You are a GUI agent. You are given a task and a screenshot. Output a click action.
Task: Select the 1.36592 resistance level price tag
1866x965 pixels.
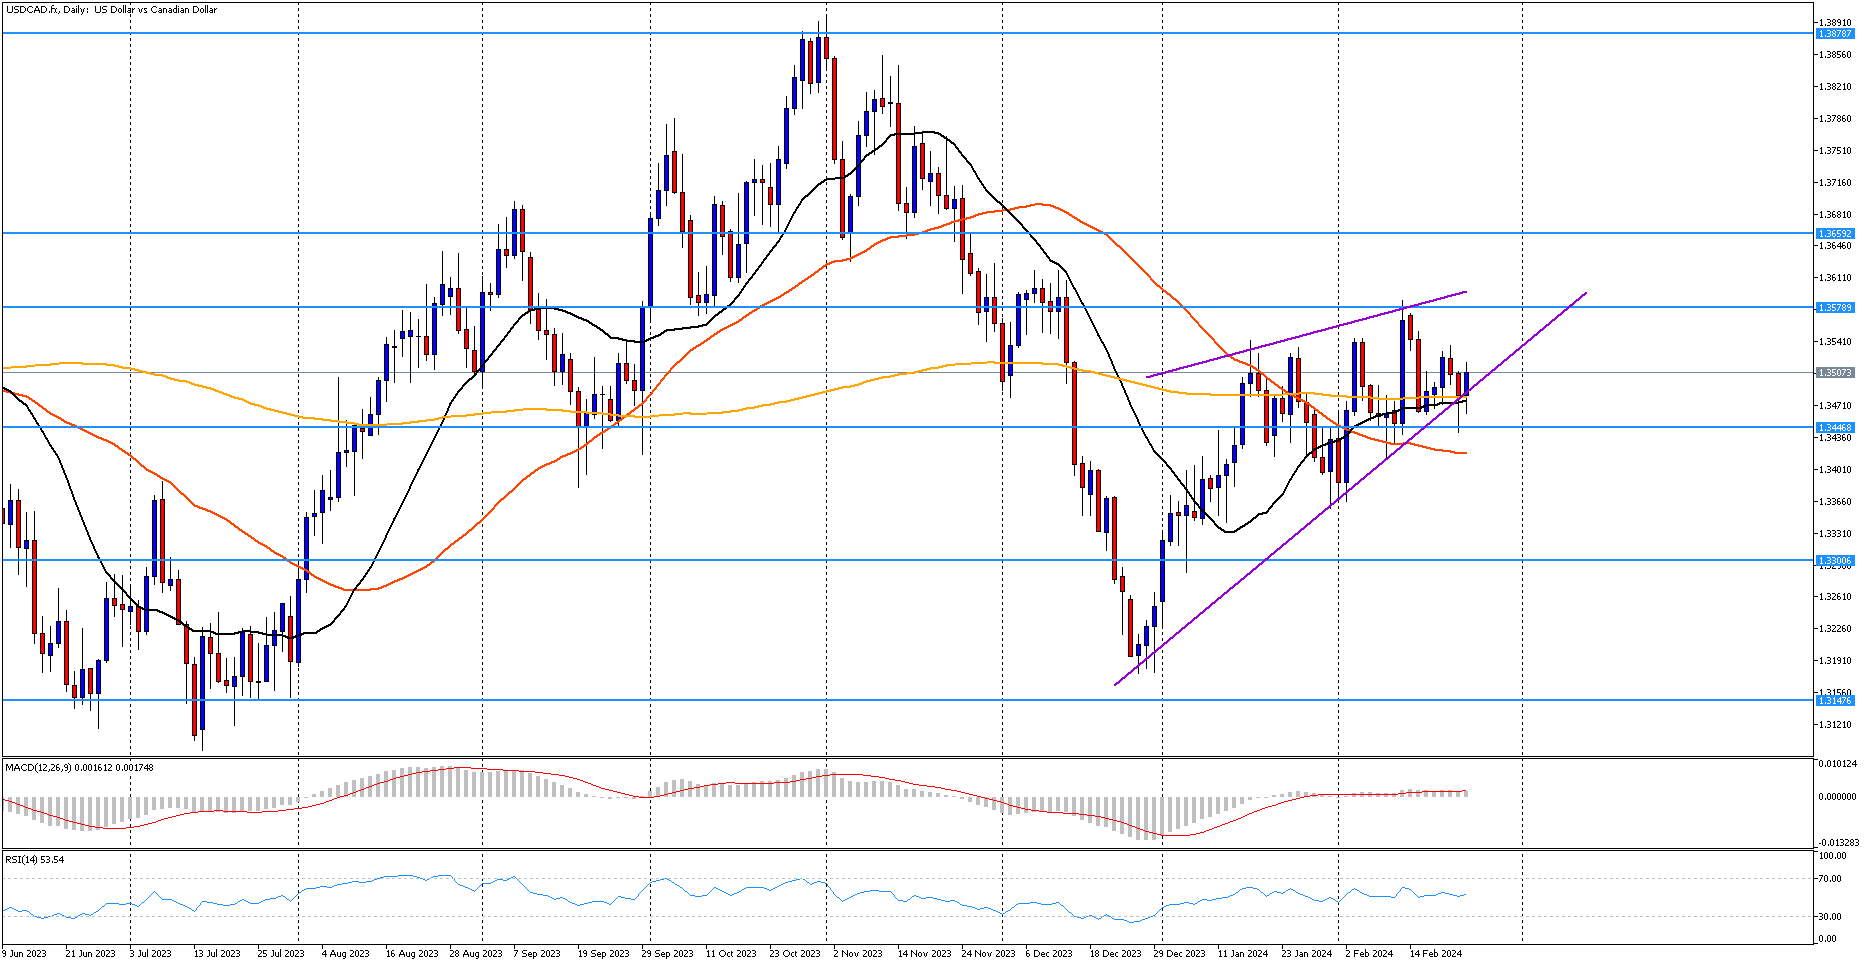[1834, 234]
